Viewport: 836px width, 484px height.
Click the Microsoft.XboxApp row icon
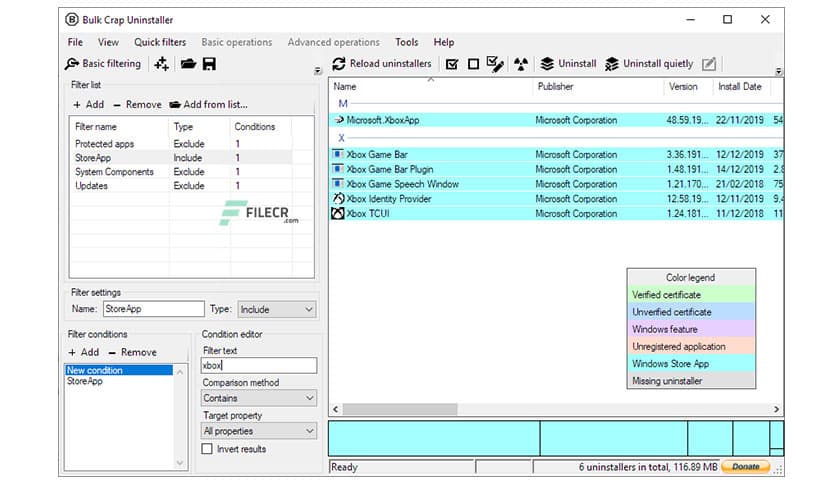coord(339,120)
